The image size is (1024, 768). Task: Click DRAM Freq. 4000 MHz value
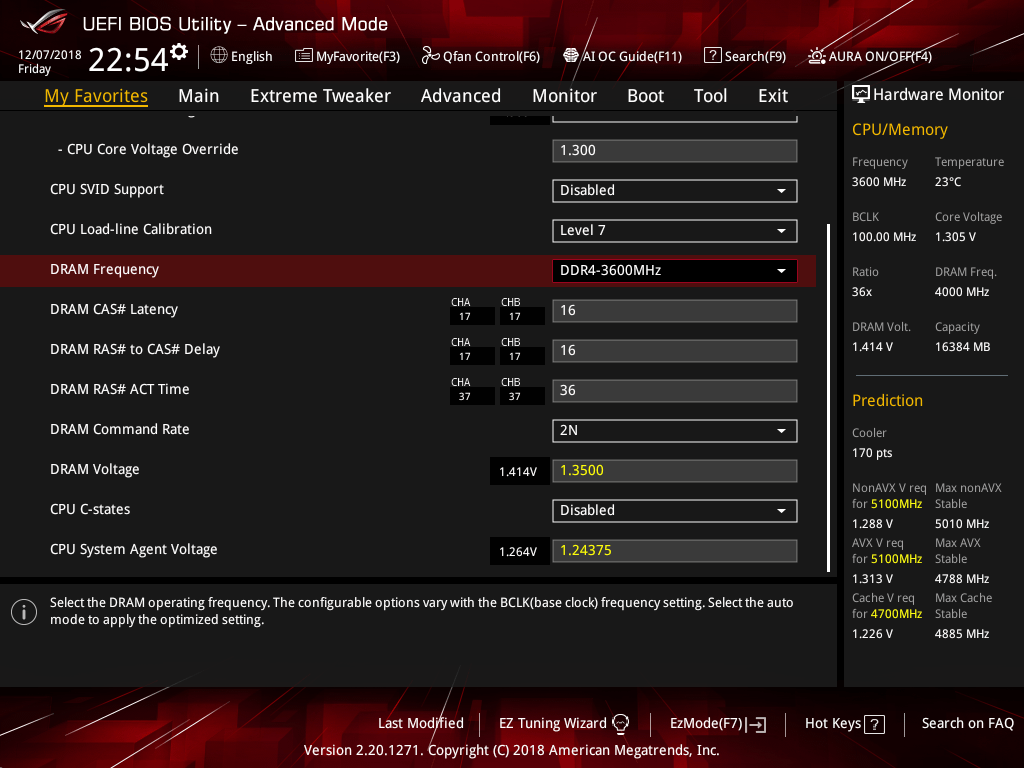point(961,292)
